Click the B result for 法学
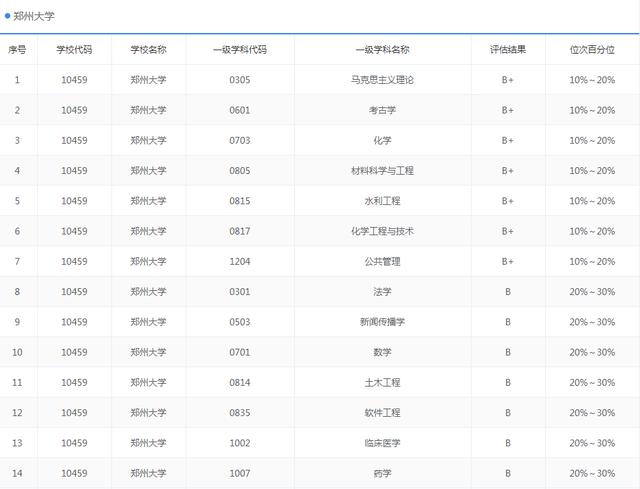This screenshot has width=640, height=489. pos(508,292)
